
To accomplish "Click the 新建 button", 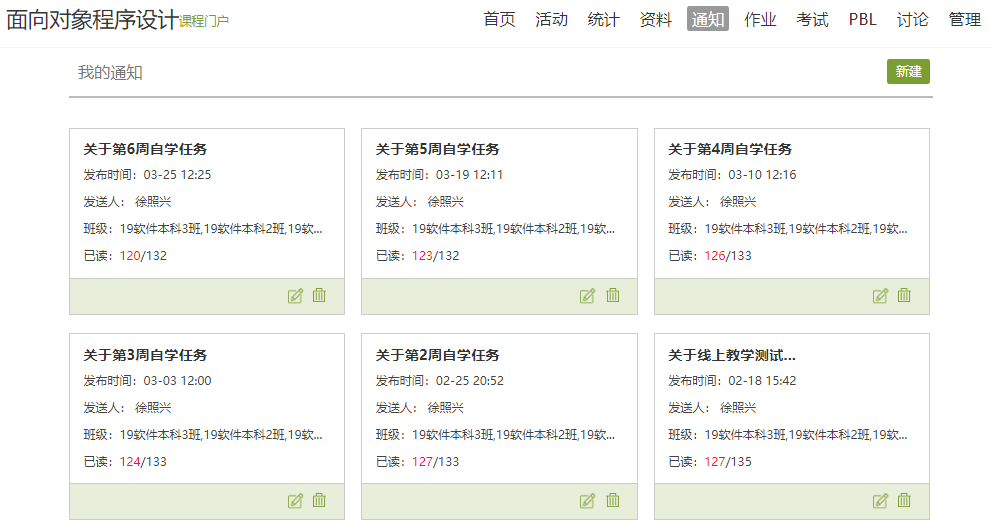I will (908, 72).
